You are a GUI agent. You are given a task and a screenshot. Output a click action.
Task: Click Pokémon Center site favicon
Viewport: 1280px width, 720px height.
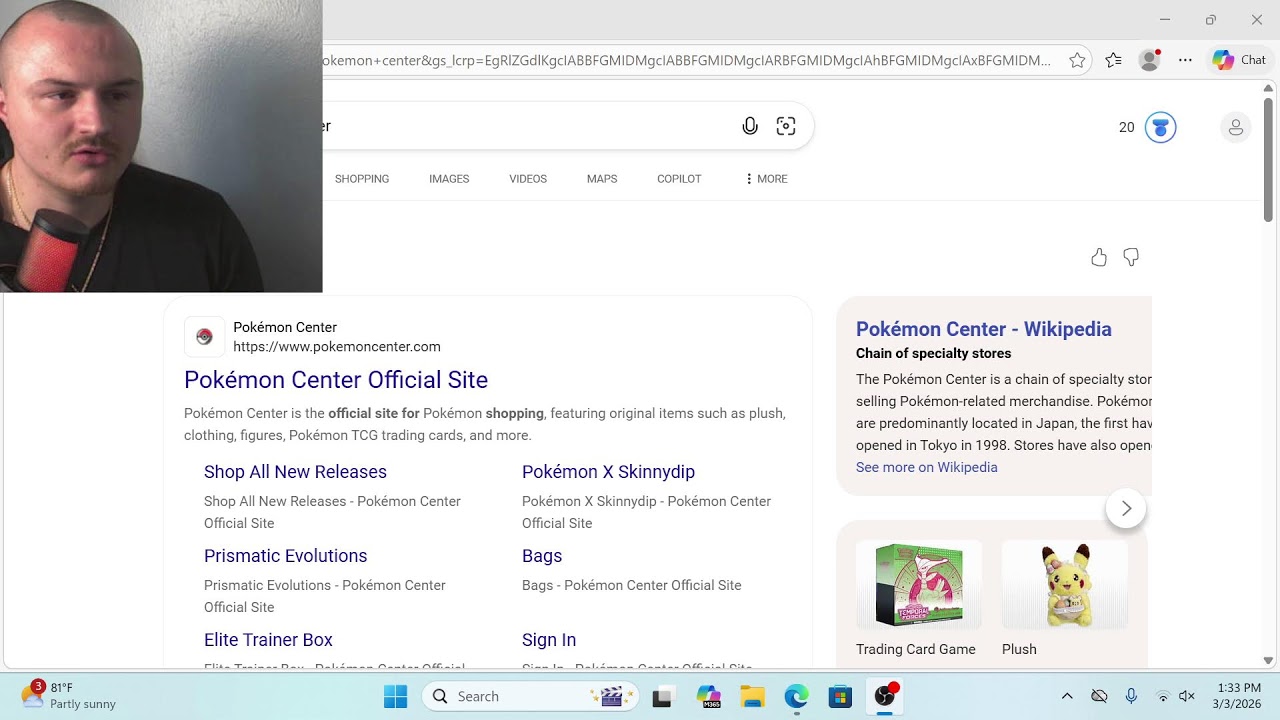[204, 337]
